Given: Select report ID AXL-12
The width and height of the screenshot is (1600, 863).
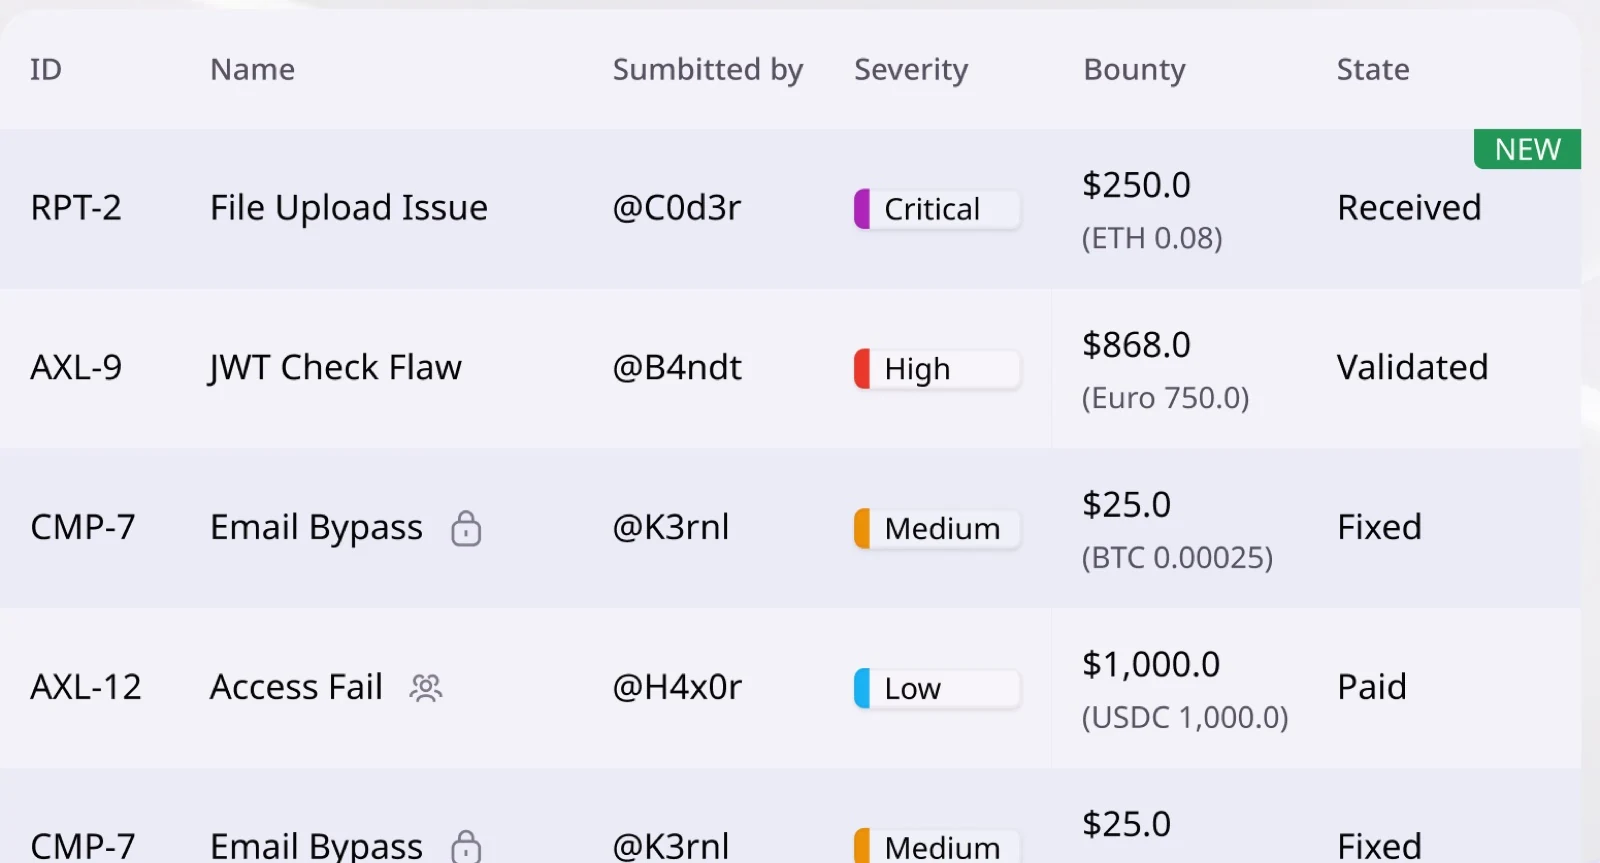Looking at the screenshot, I should pyautogui.click(x=86, y=687).
